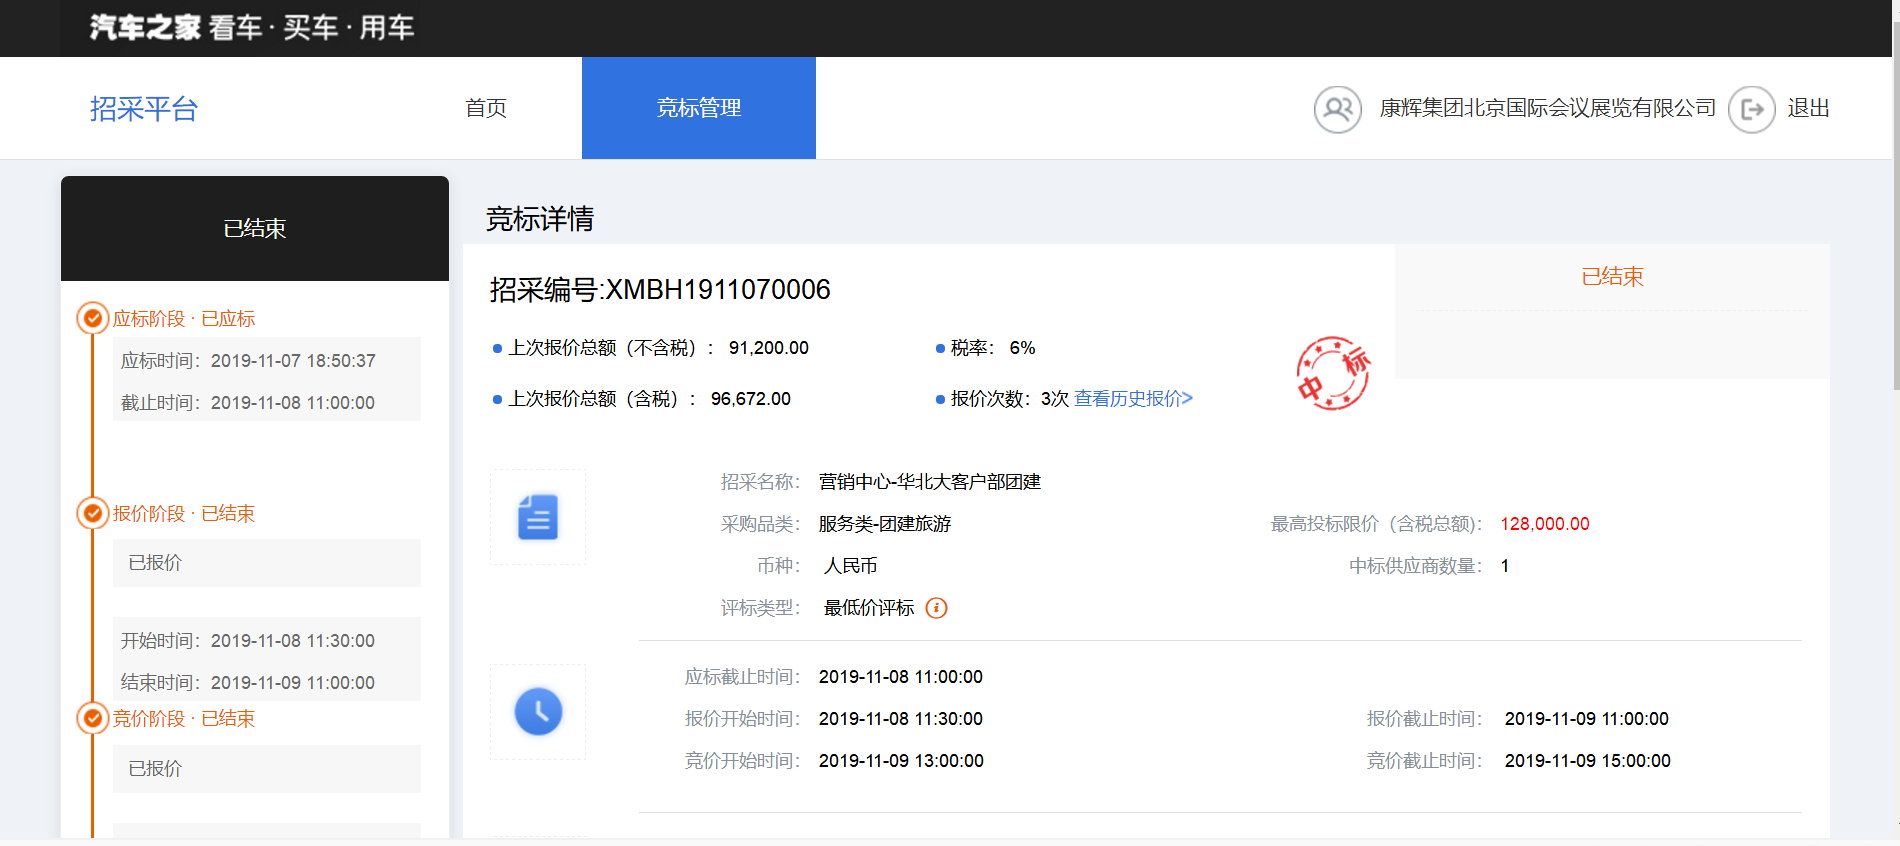Open the 首页 tab
The height and width of the screenshot is (846, 1900).
486,108
